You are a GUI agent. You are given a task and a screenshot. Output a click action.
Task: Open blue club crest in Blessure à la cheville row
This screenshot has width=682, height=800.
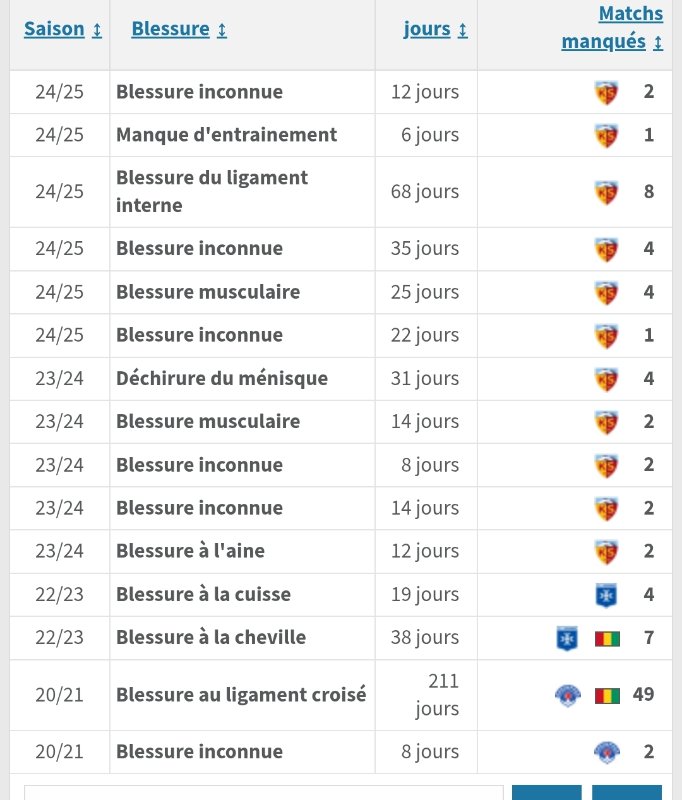tap(567, 638)
